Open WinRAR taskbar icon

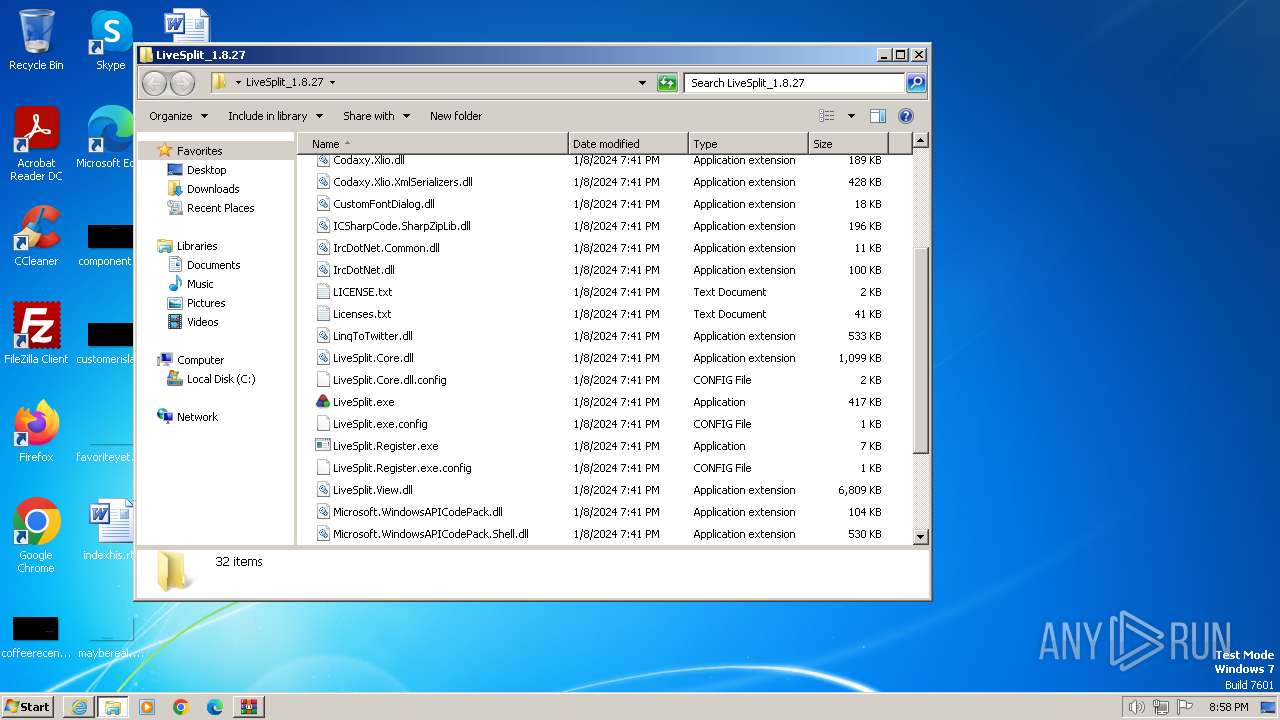[x=249, y=707]
